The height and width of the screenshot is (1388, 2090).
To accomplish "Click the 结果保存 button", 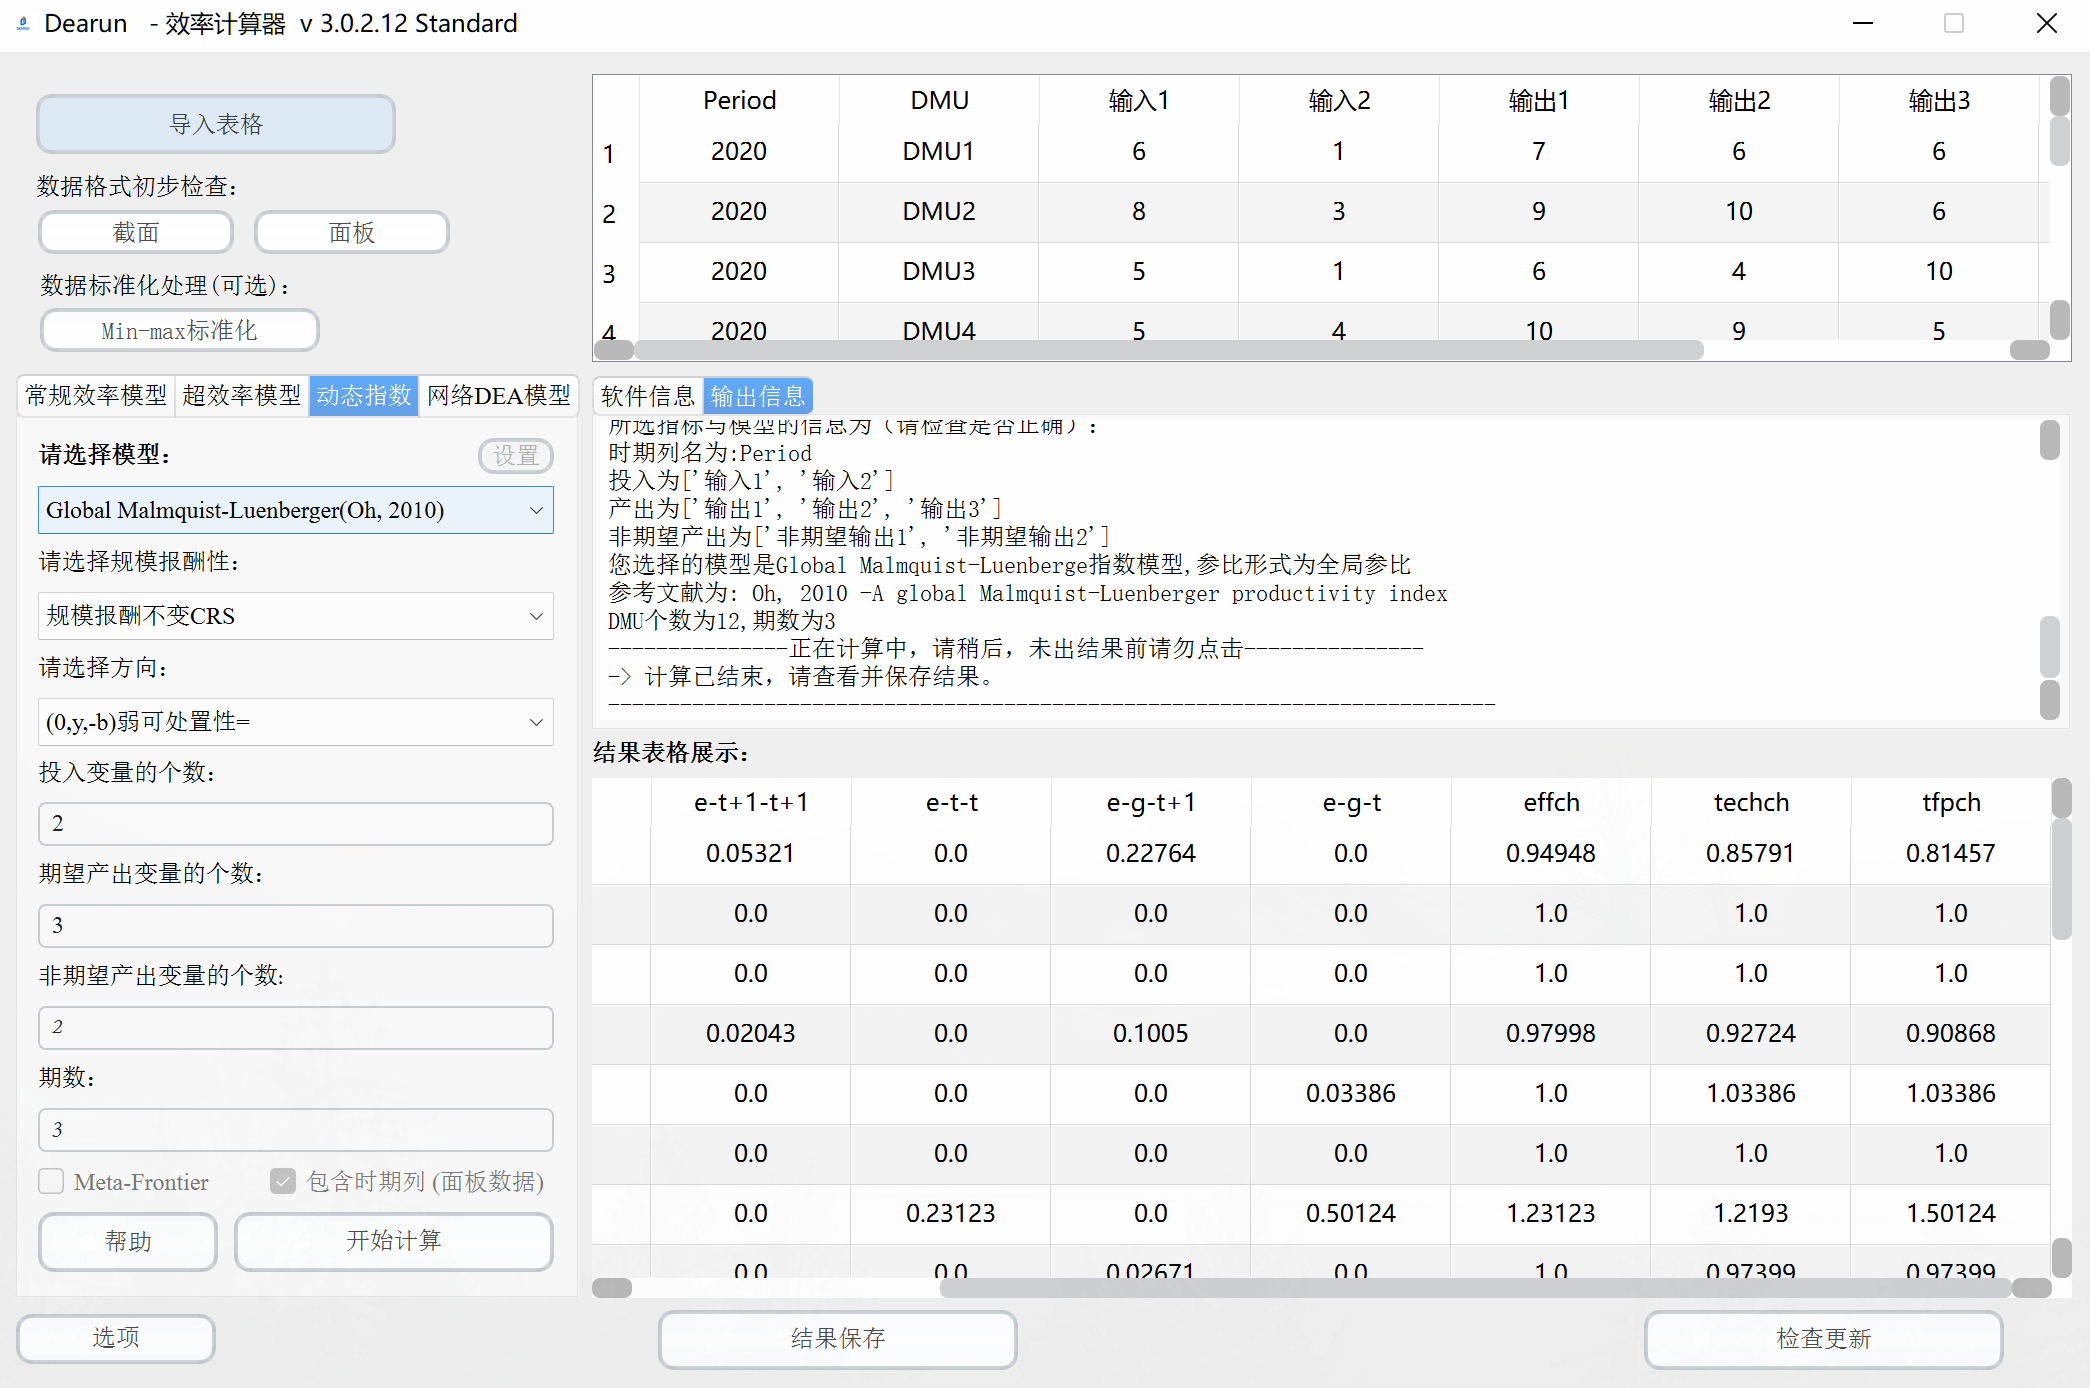I will (x=837, y=1338).
